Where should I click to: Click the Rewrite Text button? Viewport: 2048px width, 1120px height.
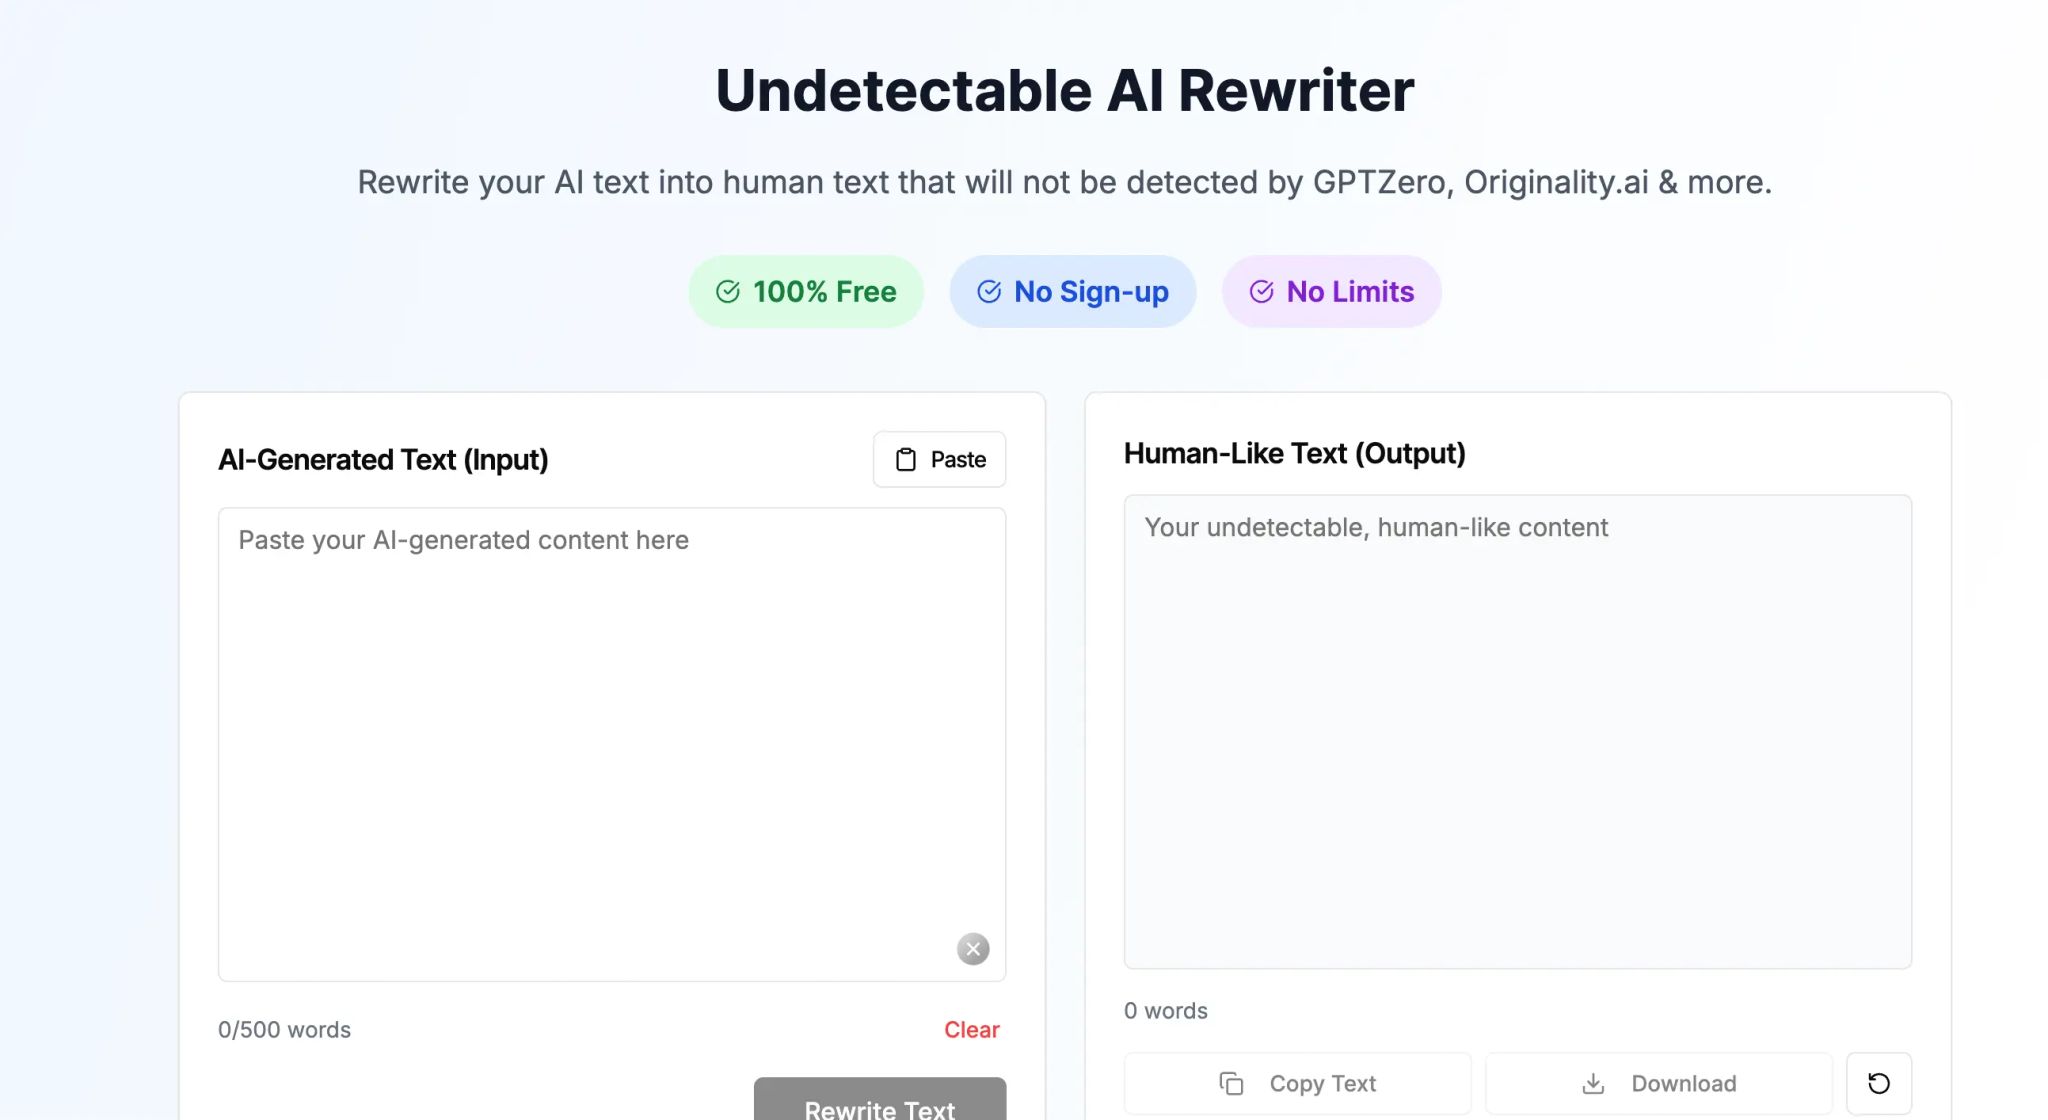pyautogui.click(x=880, y=1099)
